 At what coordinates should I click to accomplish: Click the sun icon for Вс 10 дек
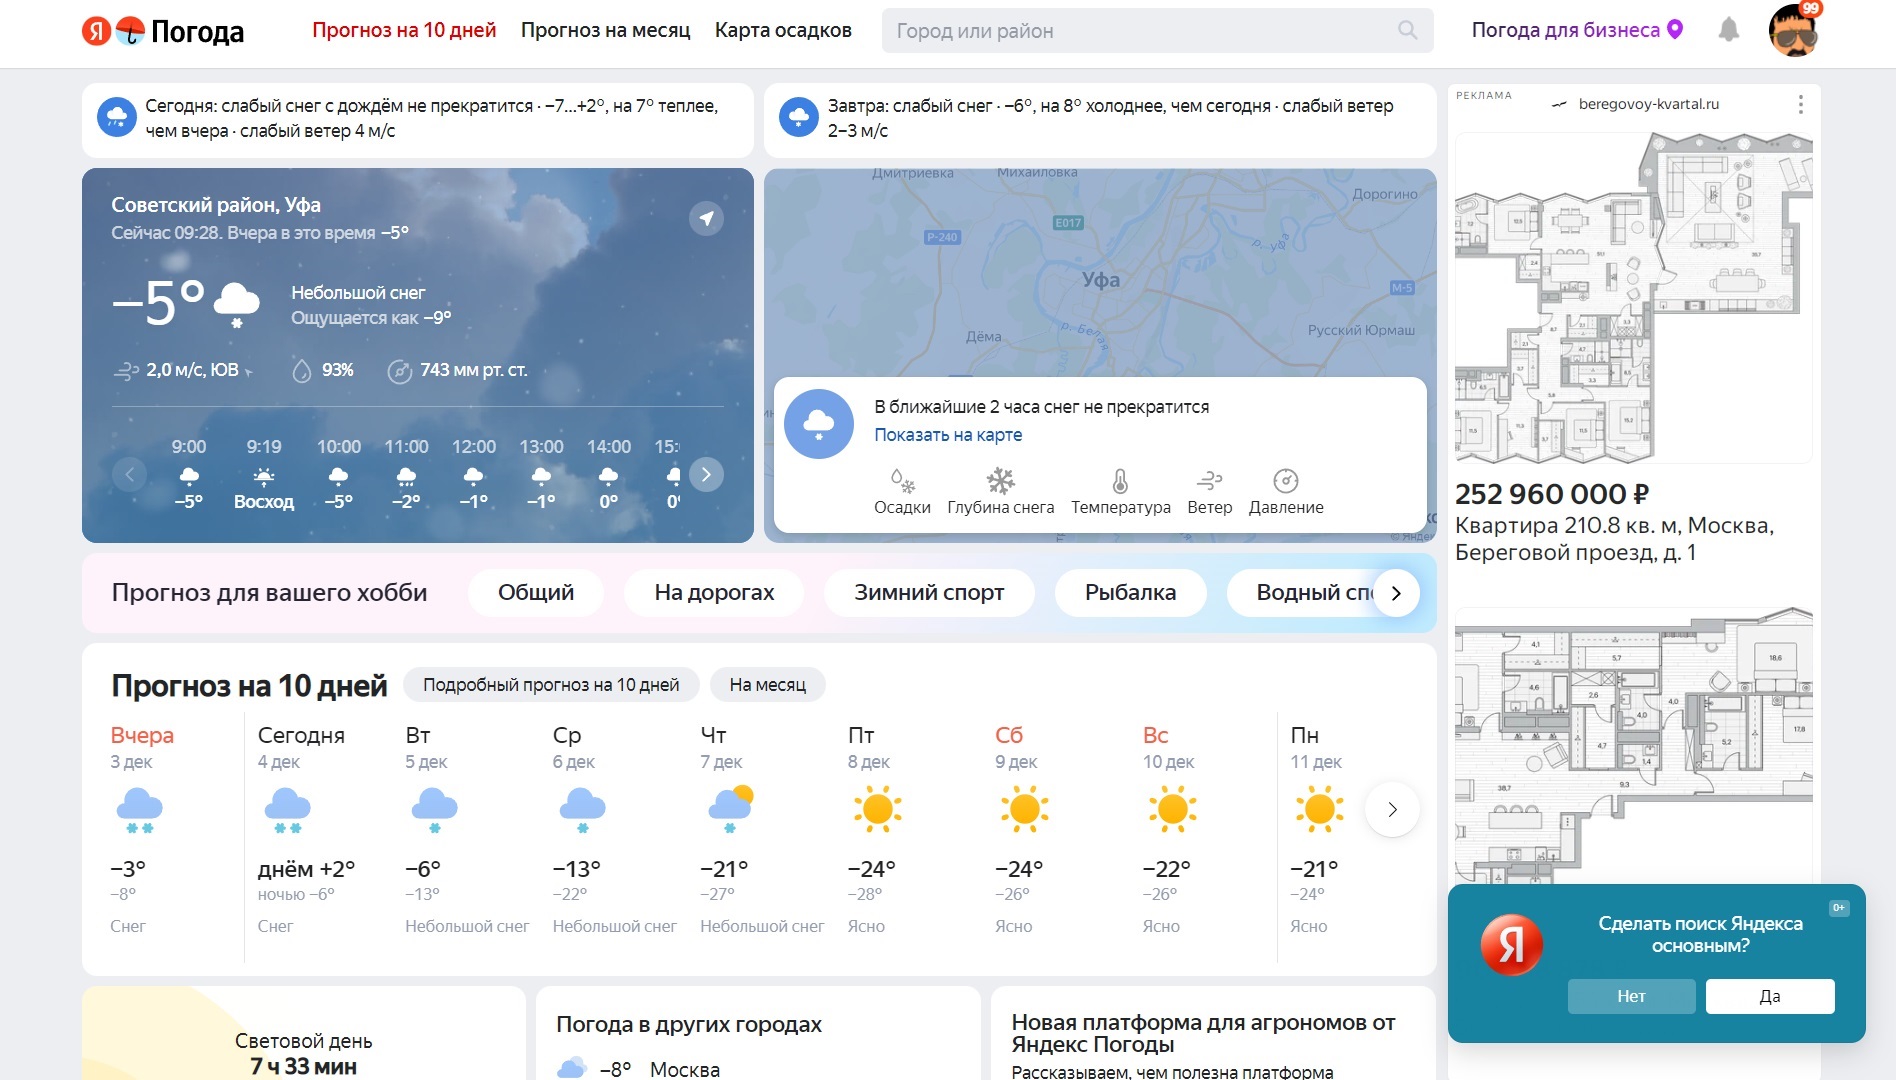pyautogui.click(x=1172, y=809)
